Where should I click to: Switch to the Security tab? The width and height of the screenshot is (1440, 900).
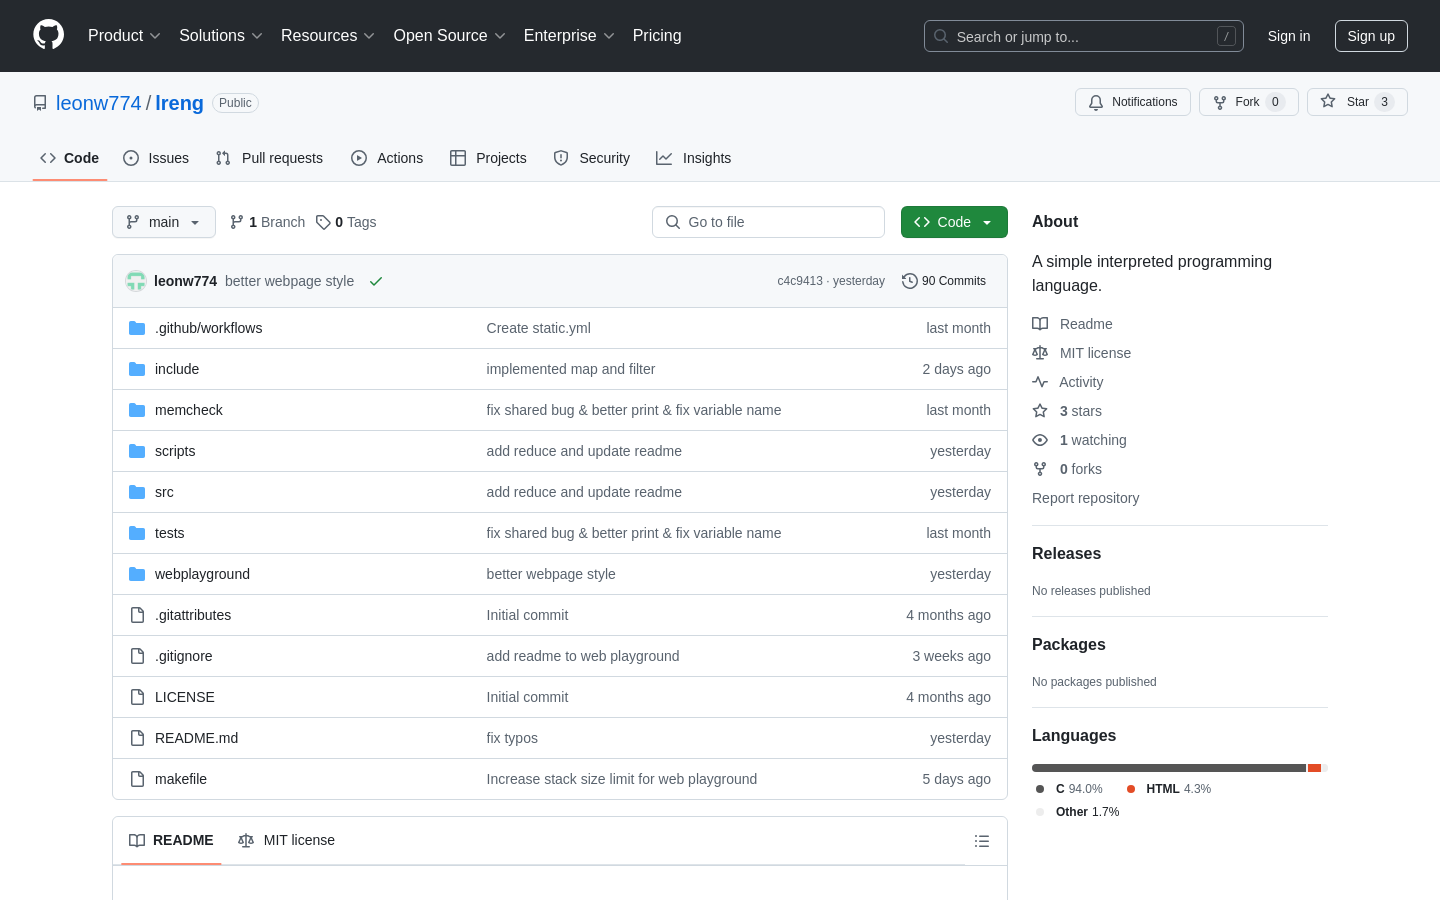click(x=592, y=158)
